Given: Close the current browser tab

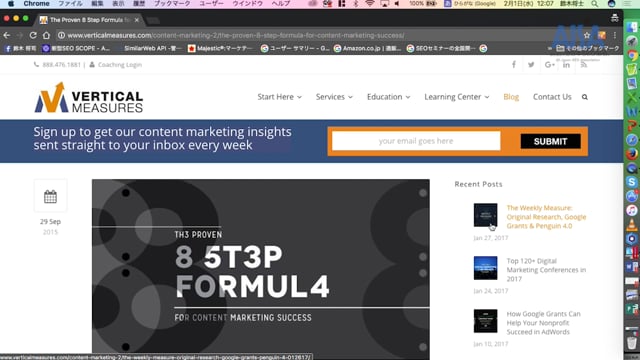Looking at the screenshot, I should (137, 20).
